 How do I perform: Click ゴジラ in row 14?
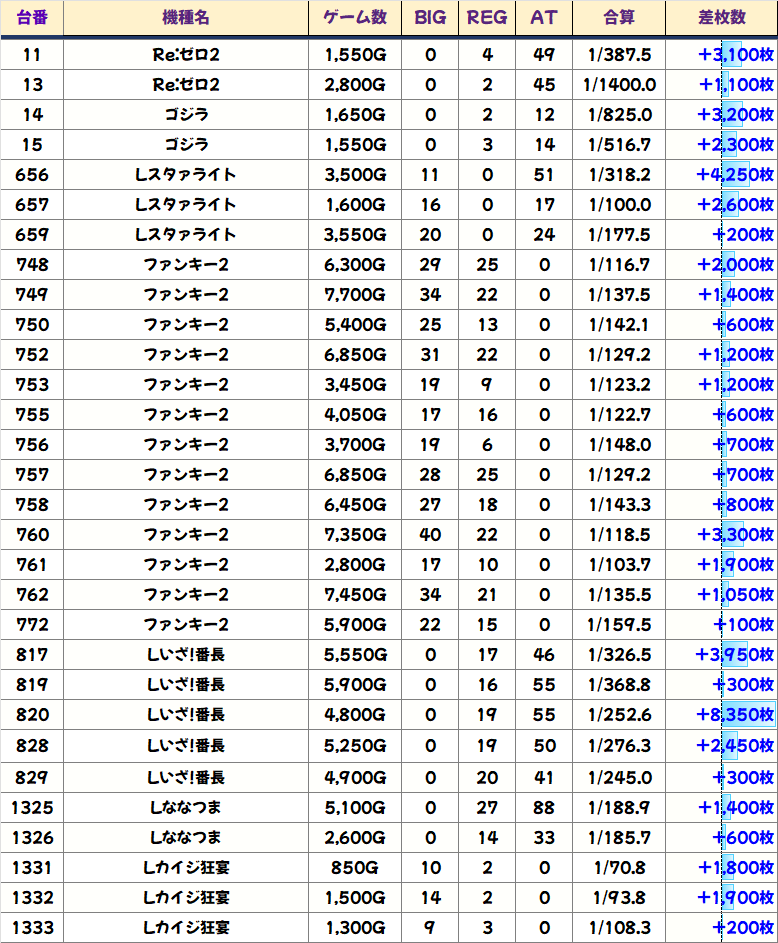click(186, 115)
